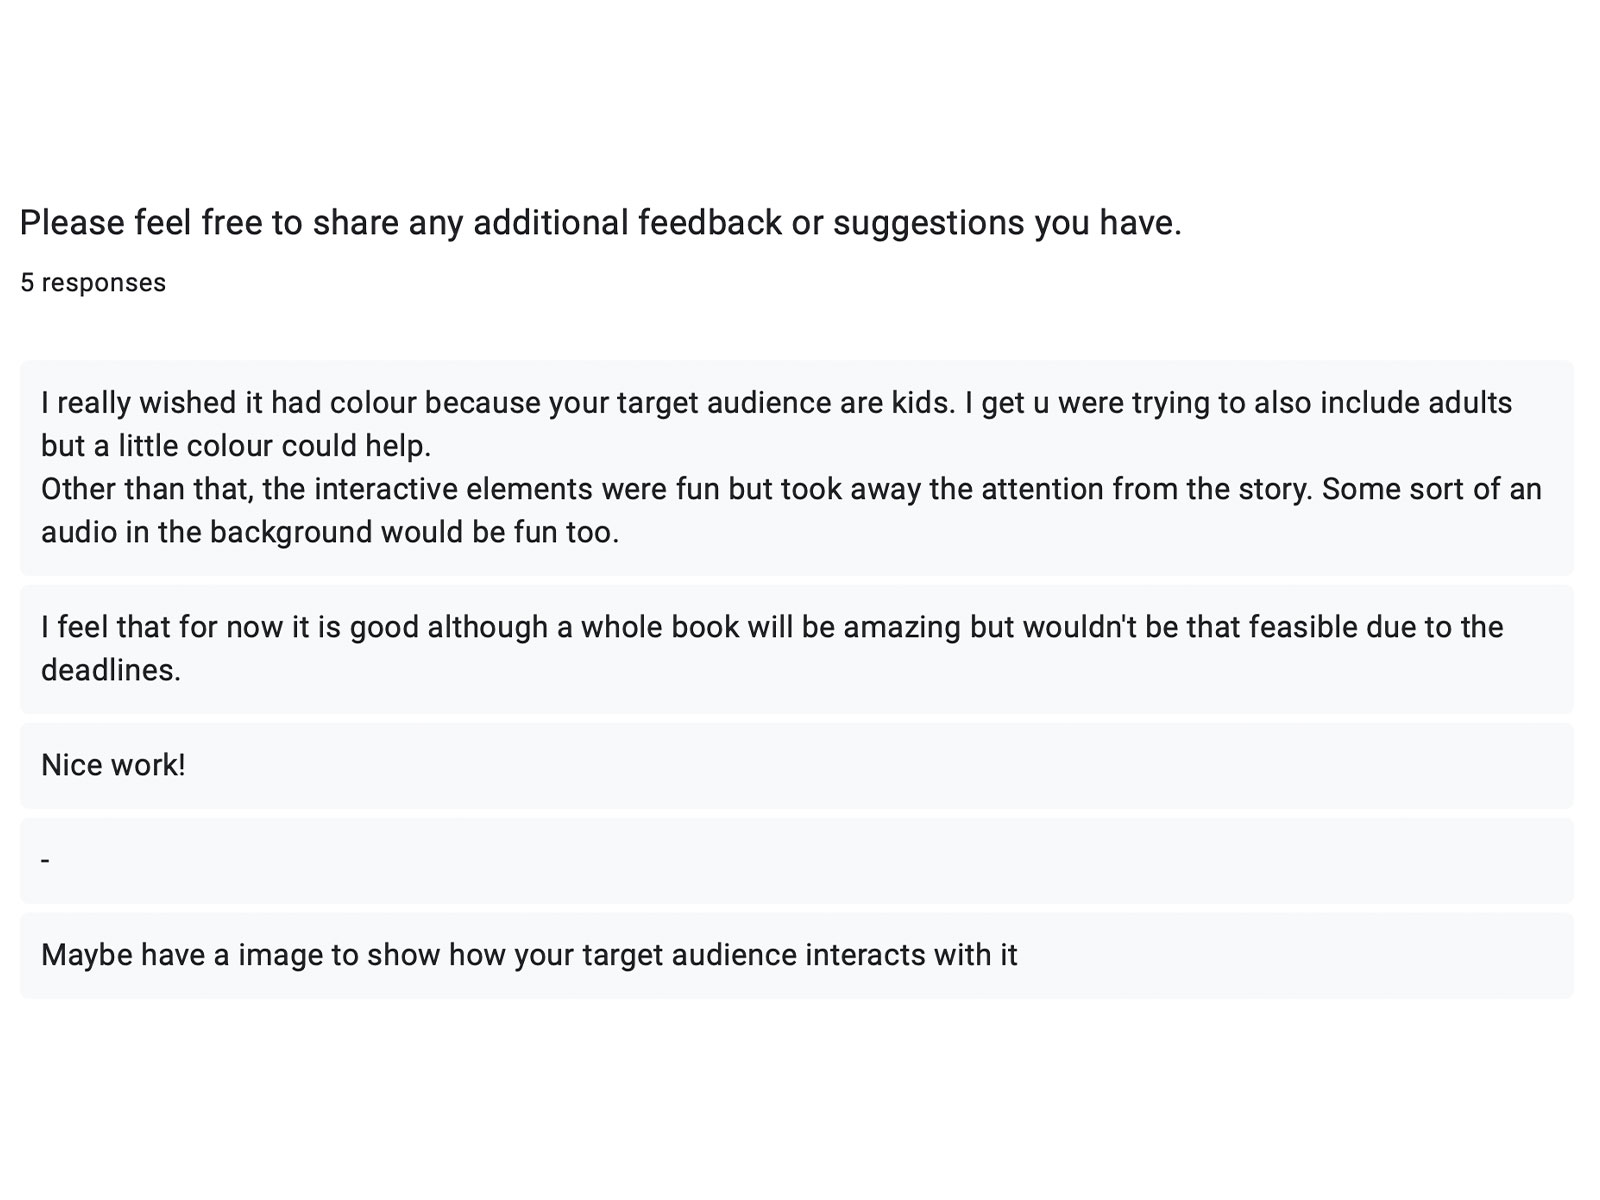Click the word "deadlines." in the second response
The image size is (1600, 1200).
click(x=111, y=670)
